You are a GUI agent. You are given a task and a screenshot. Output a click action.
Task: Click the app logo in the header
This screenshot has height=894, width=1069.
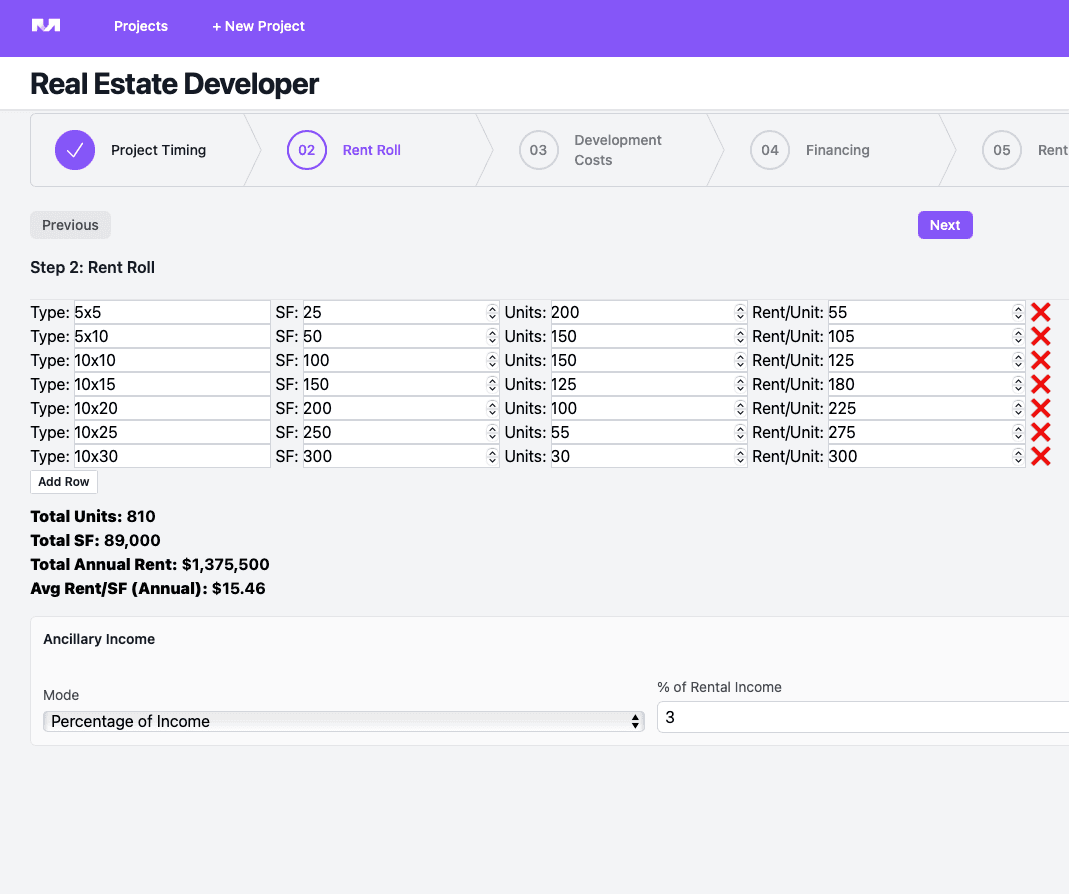coord(46,26)
